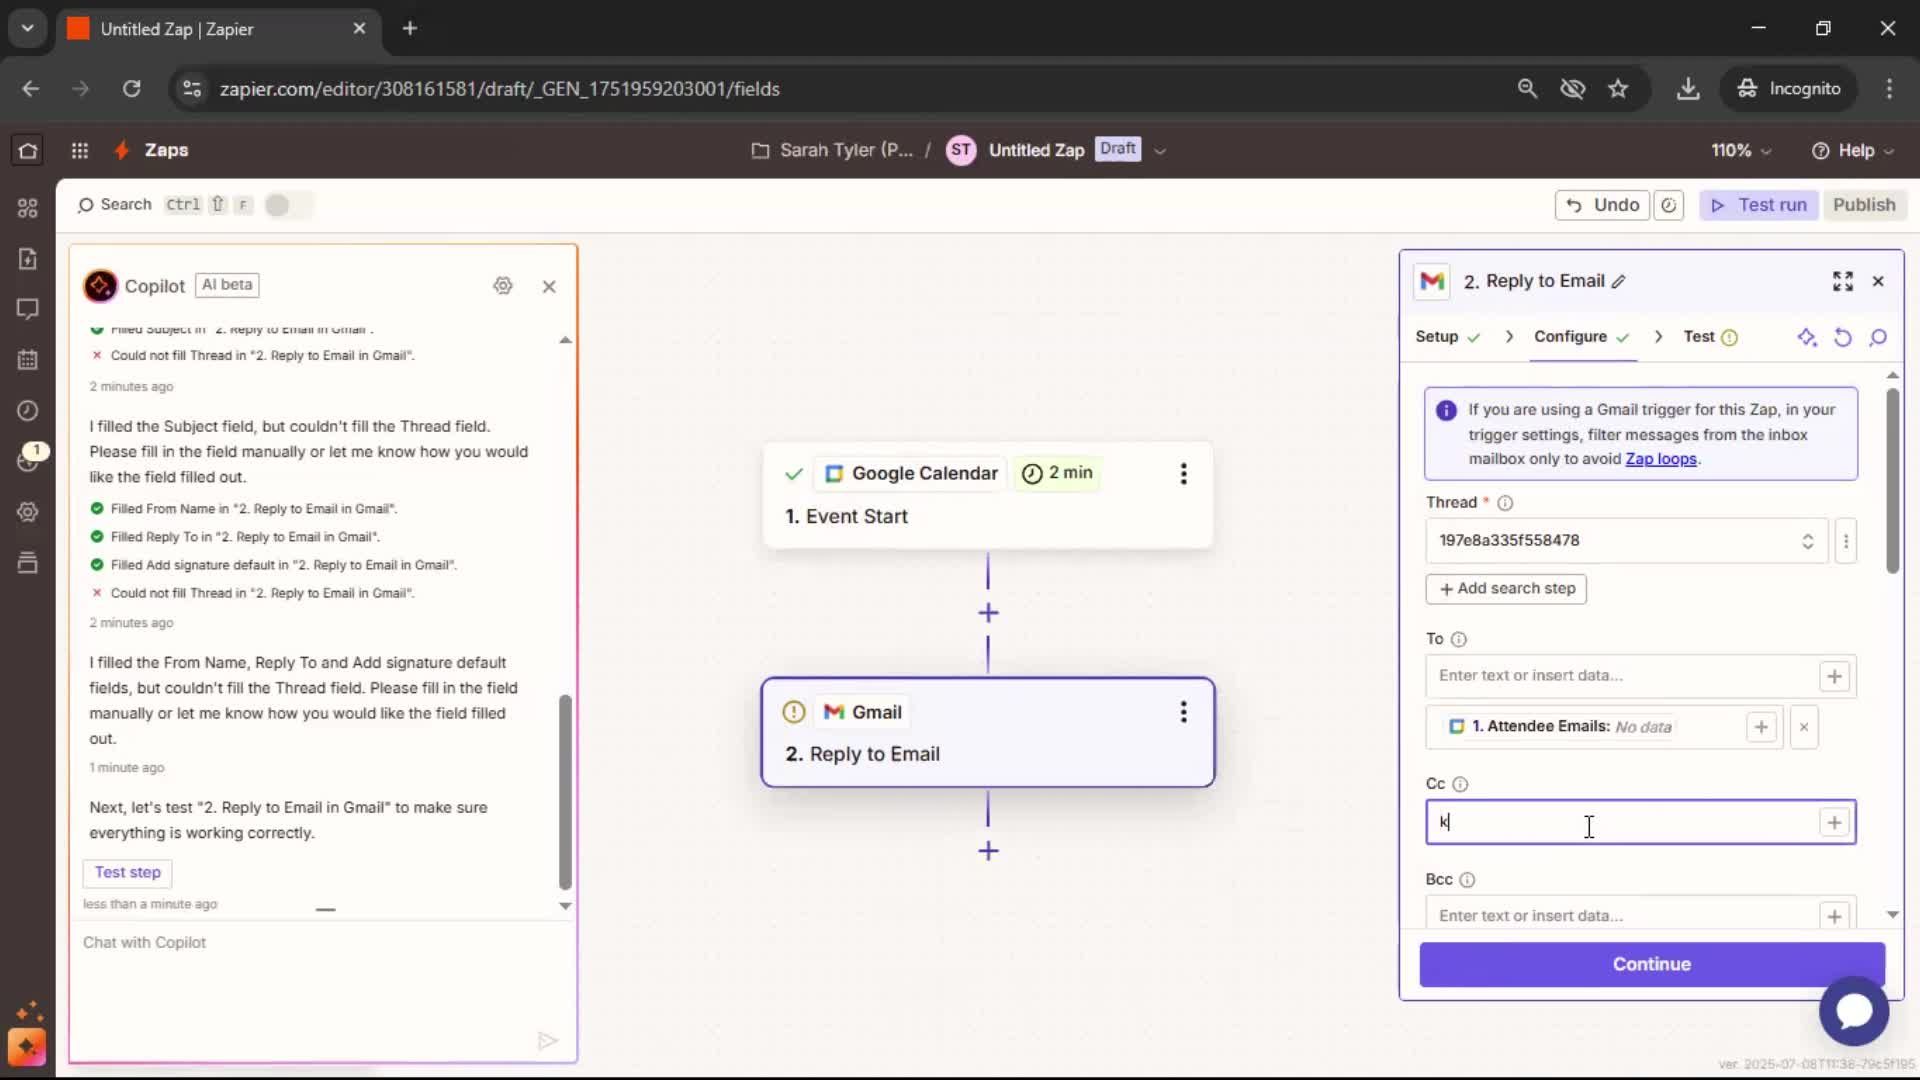Open the browser tab search dropdown
This screenshot has width=1920, height=1080.
tap(27, 28)
